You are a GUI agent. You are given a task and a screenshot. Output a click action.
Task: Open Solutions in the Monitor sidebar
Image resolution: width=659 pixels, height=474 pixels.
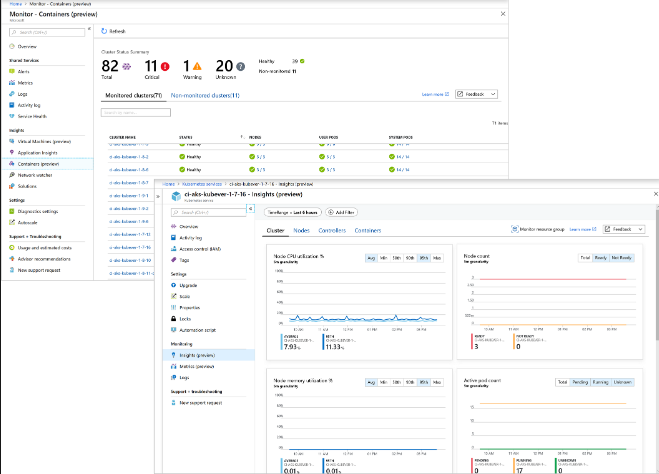coord(27,186)
